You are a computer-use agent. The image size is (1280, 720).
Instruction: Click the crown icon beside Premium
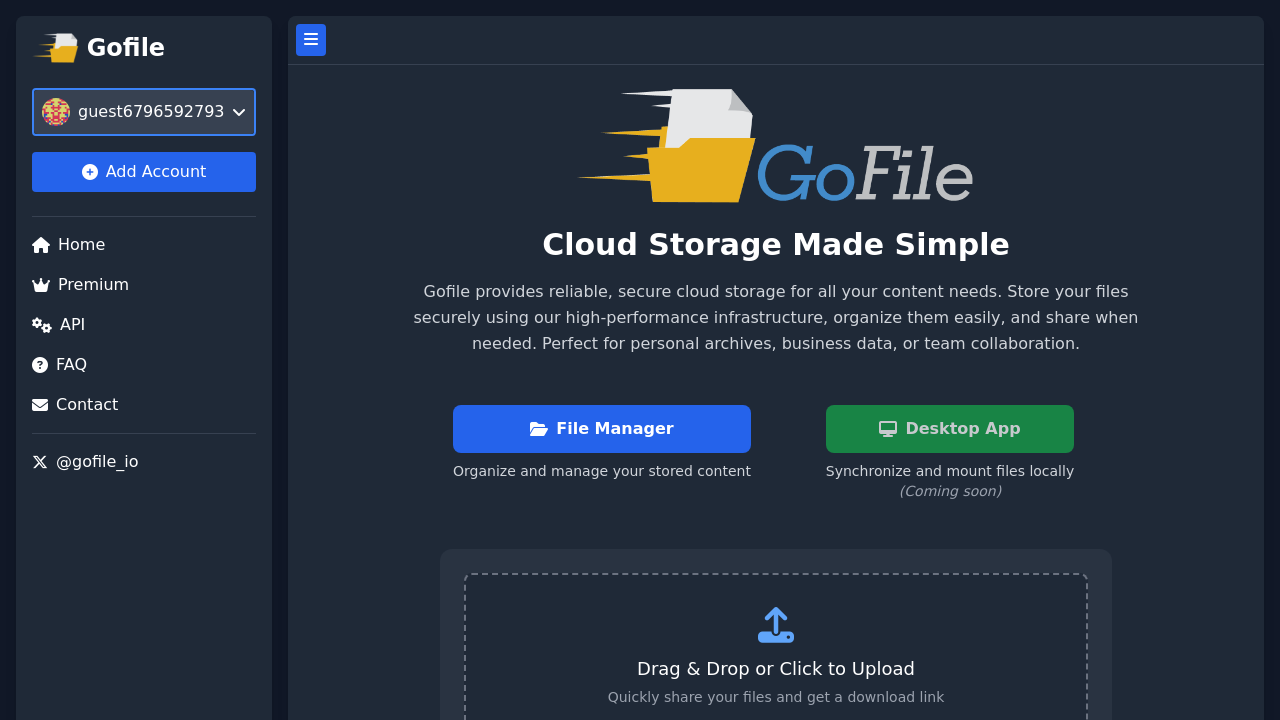[x=41, y=285]
